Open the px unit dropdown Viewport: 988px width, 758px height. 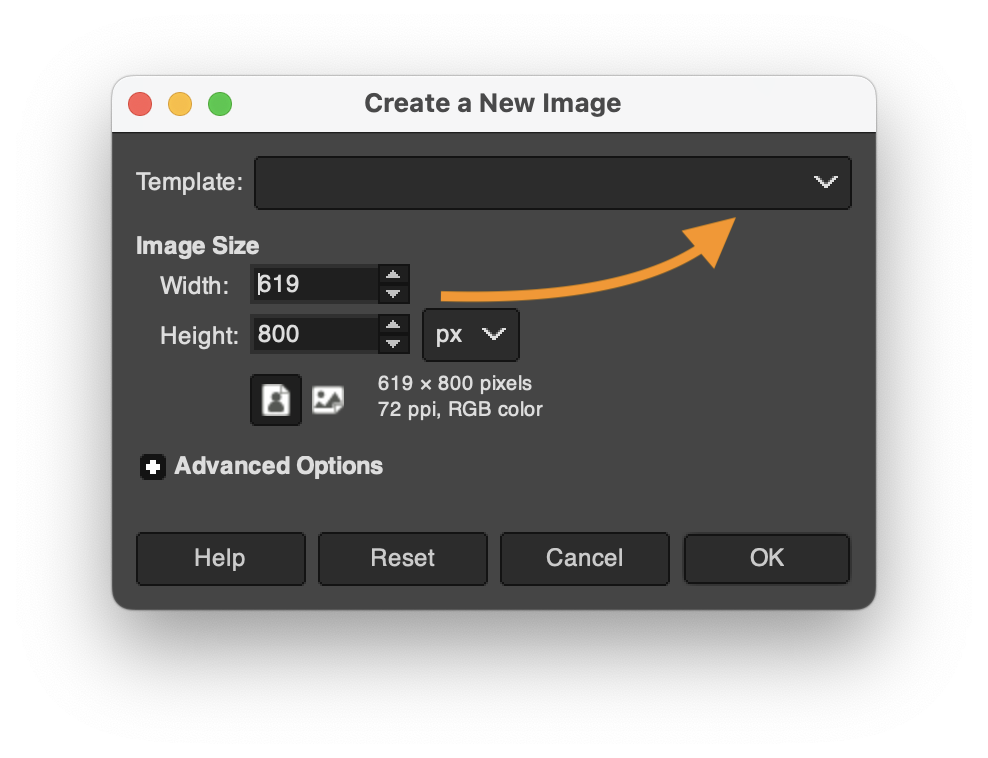(470, 334)
